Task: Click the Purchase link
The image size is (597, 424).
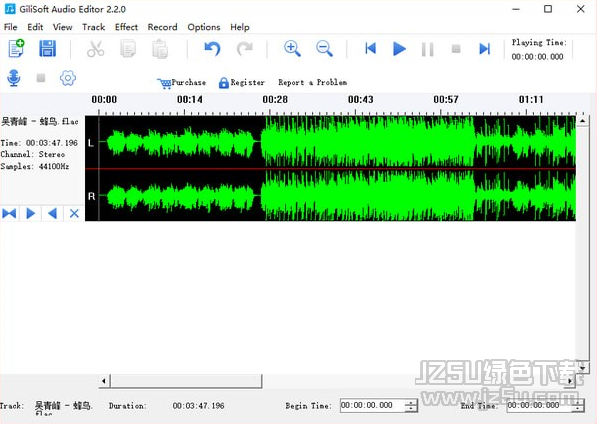Action: pyautogui.click(x=182, y=83)
